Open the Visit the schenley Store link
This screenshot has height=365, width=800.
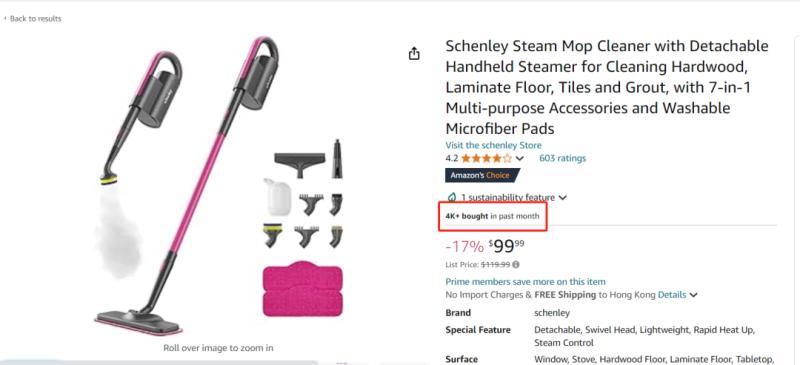coord(493,145)
